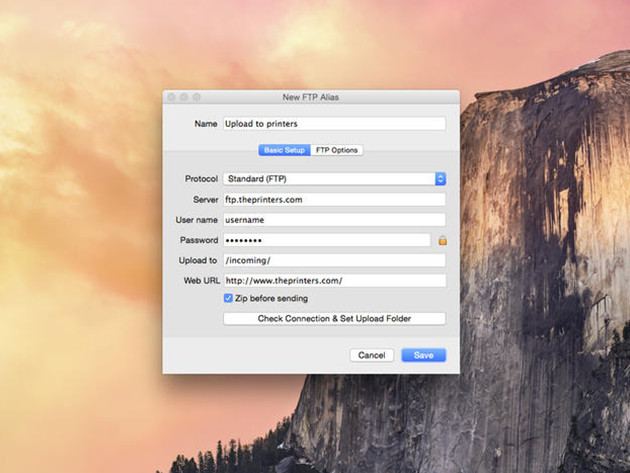Viewport: 630px width, 473px height.
Task: Focus the Web URL field
Action: 333,281
